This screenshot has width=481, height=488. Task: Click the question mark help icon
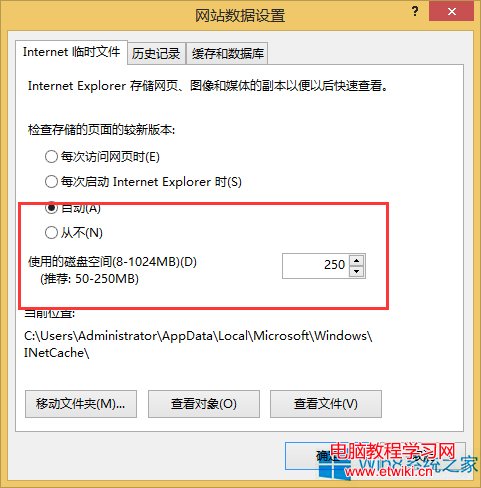click(x=415, y=12)
